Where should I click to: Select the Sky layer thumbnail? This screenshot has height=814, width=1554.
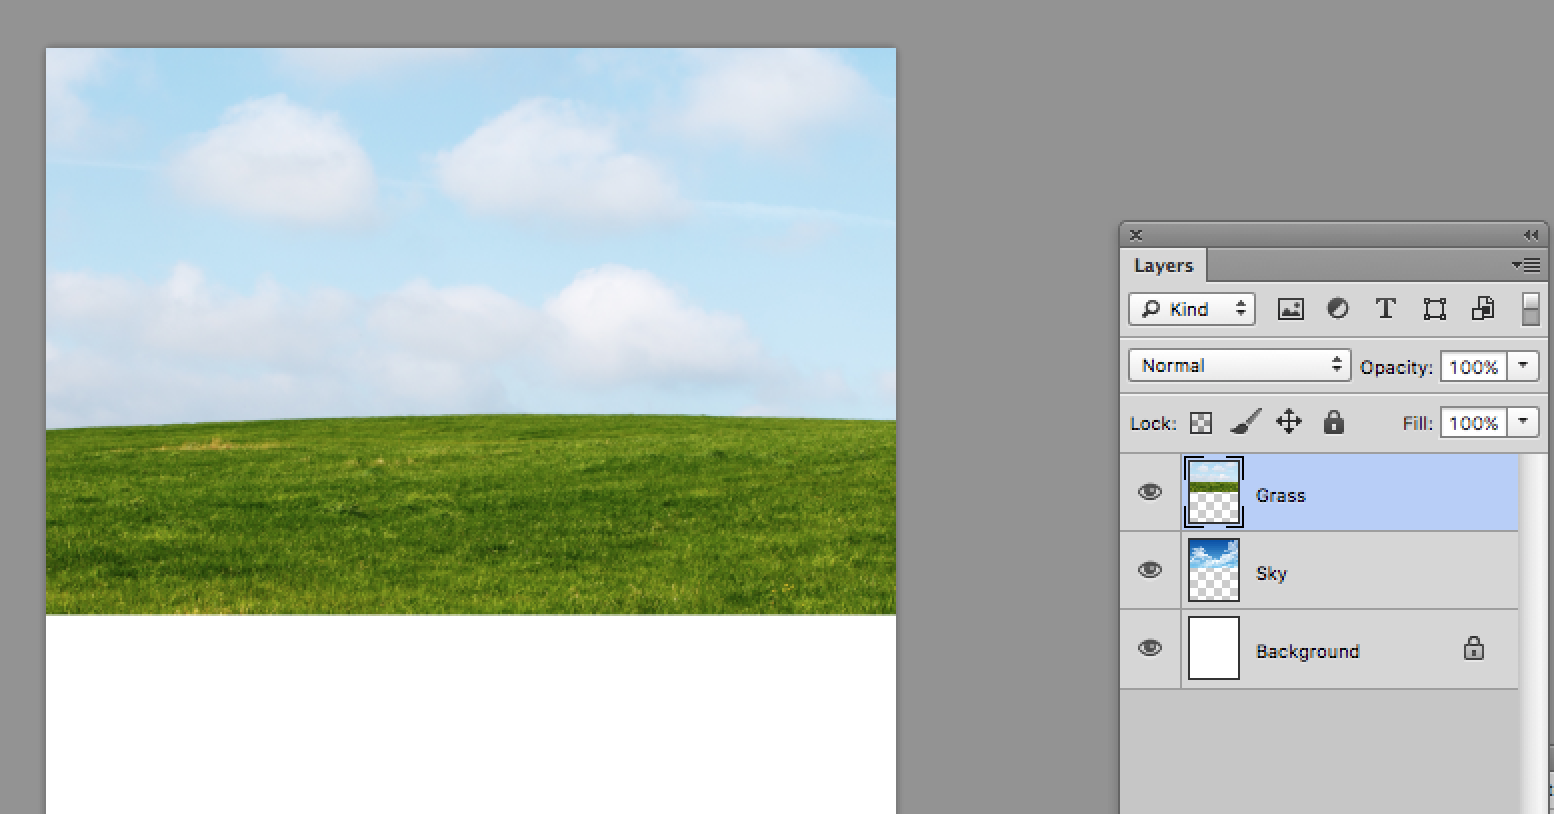[1214, 570]
